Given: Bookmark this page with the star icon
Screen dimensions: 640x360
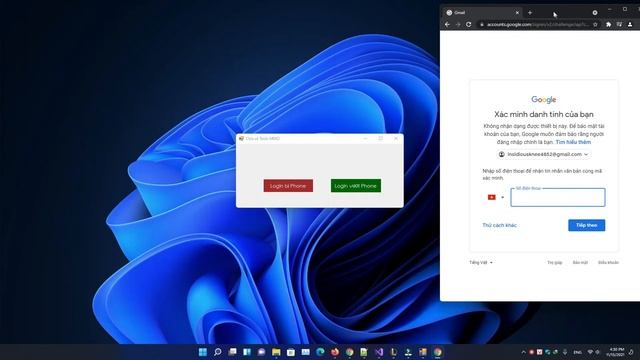Looking at the screenshot, I should point(595,24).
